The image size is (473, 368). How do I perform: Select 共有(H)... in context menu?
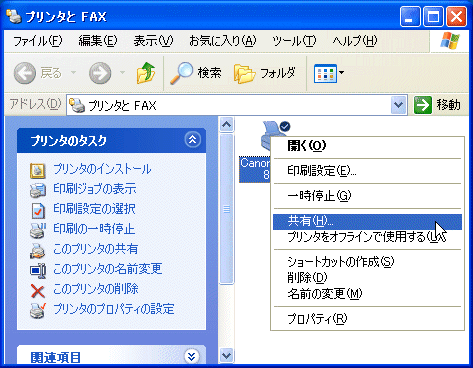[367, 222]
